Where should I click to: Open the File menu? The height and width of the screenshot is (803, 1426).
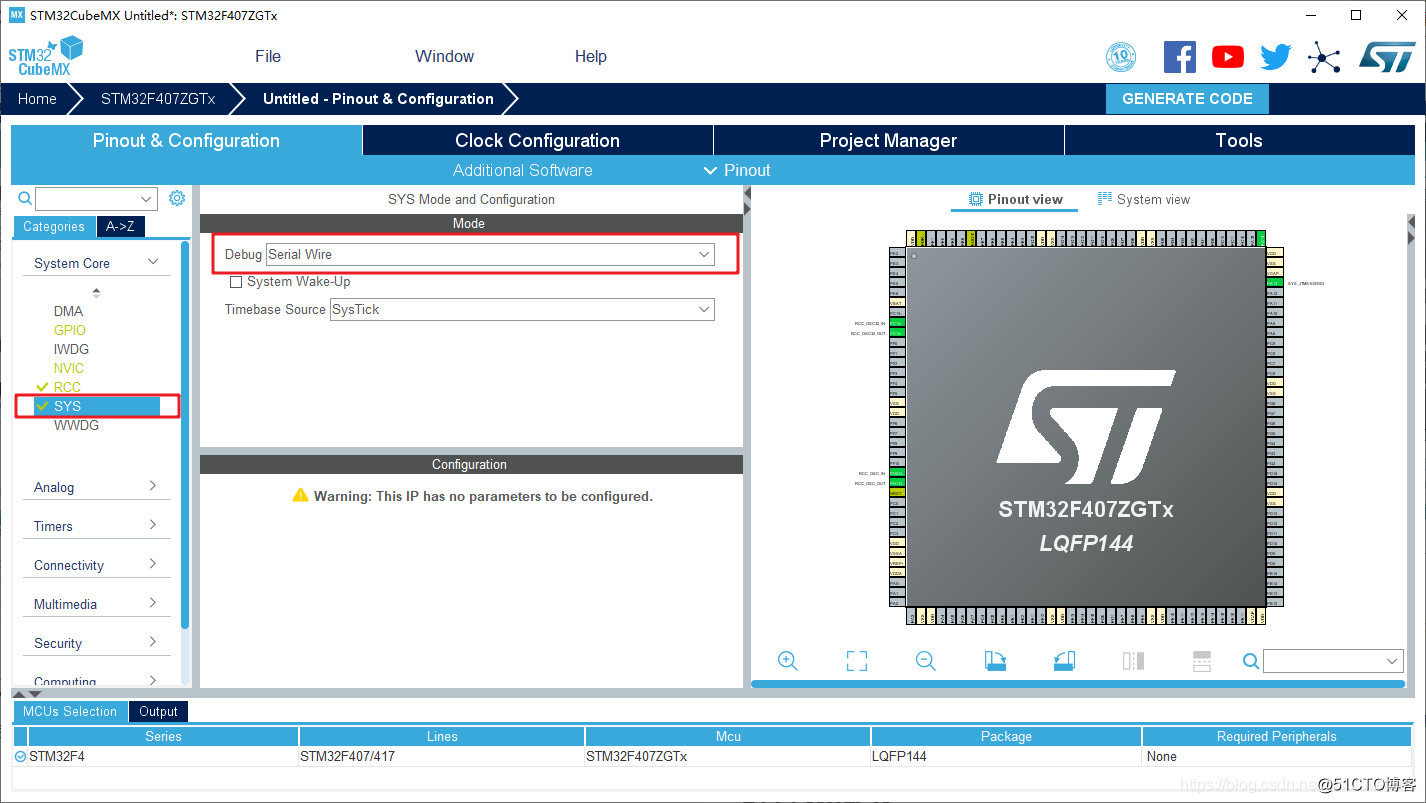tap(268, 57)
